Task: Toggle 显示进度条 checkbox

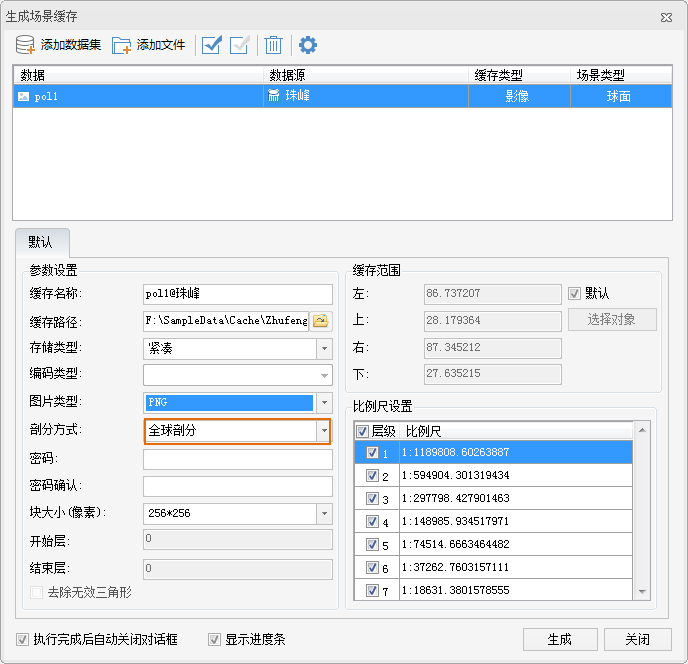Action: tap(214, 639)
